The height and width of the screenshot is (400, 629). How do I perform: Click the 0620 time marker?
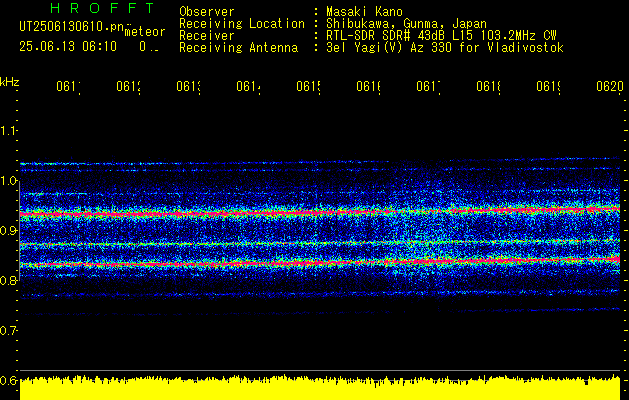tap(610, 87)
